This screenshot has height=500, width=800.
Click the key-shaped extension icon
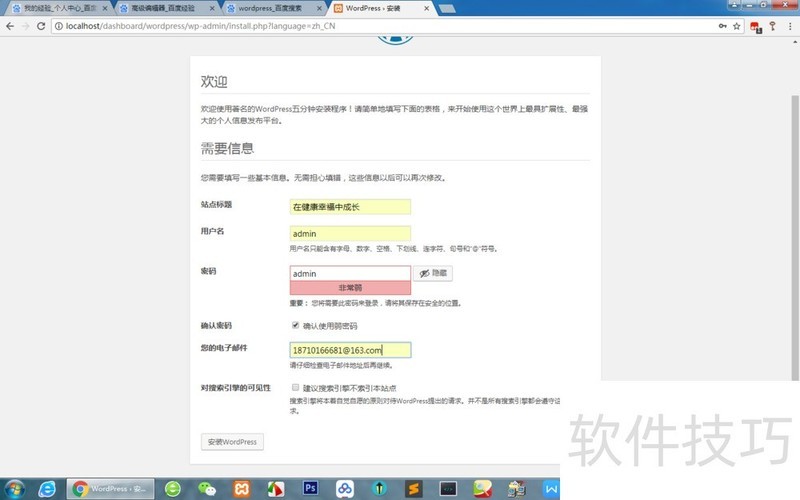[772, 26]
